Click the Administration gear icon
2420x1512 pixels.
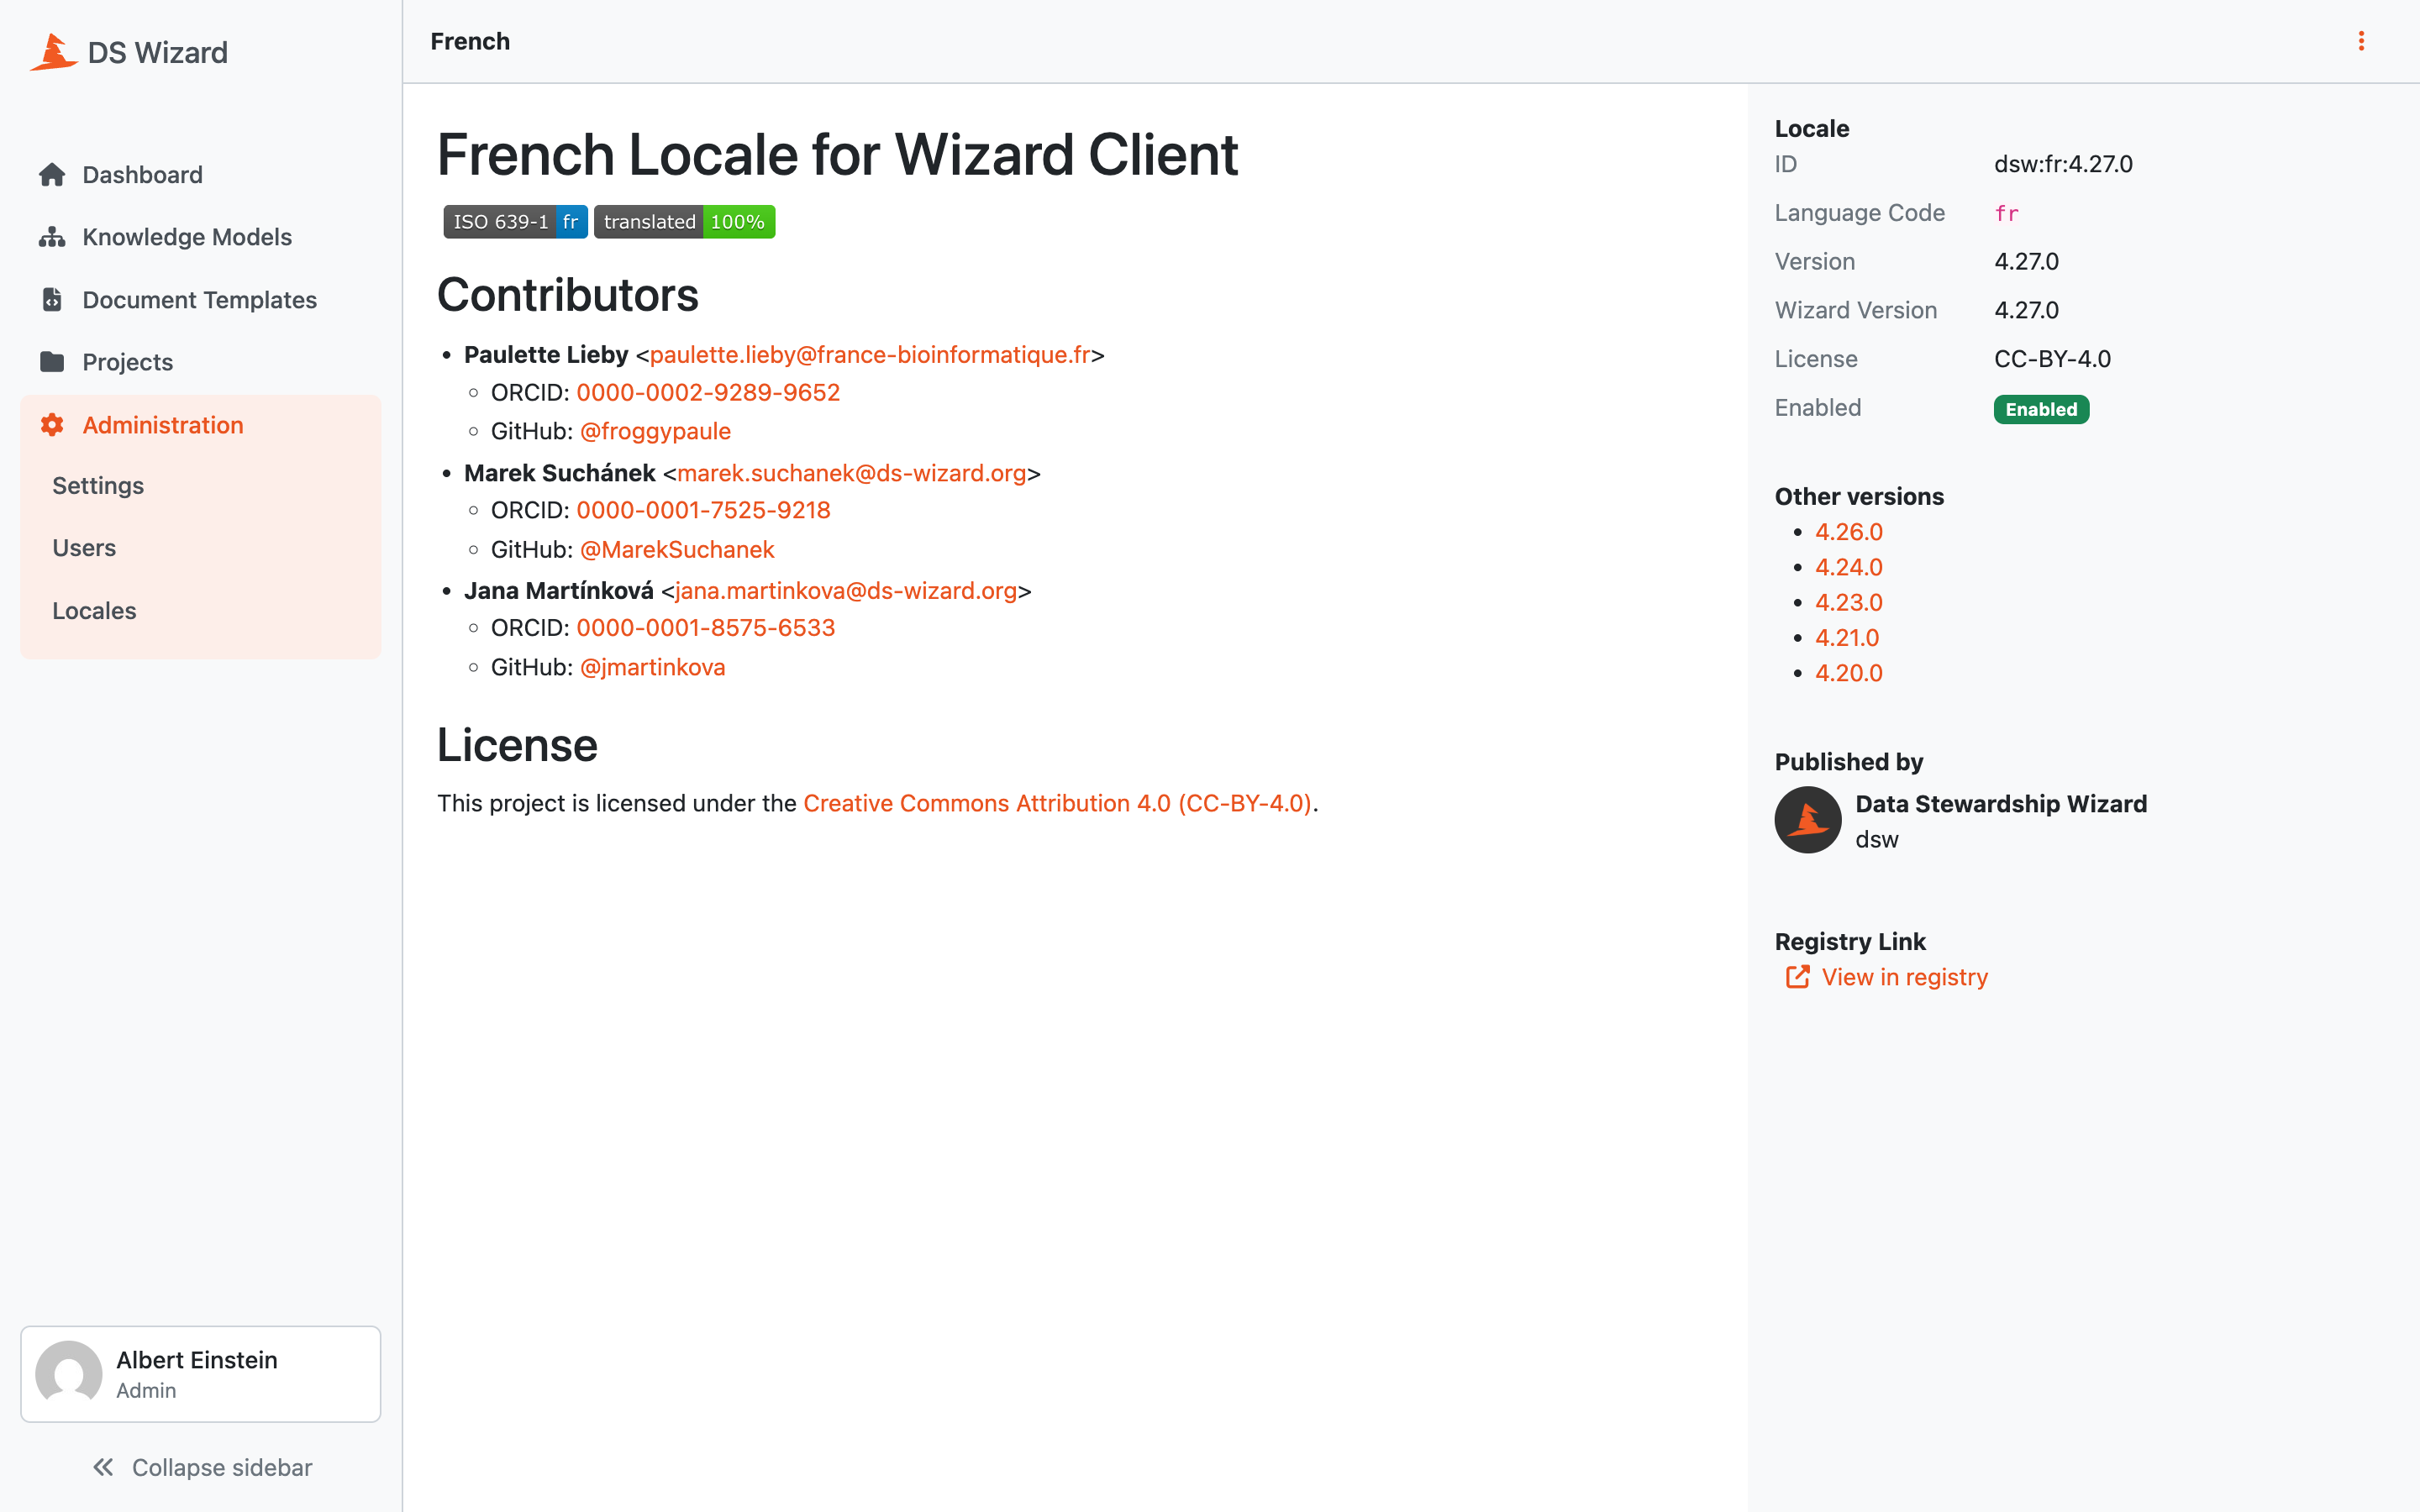pyautogui.click(x=52, y=425)
